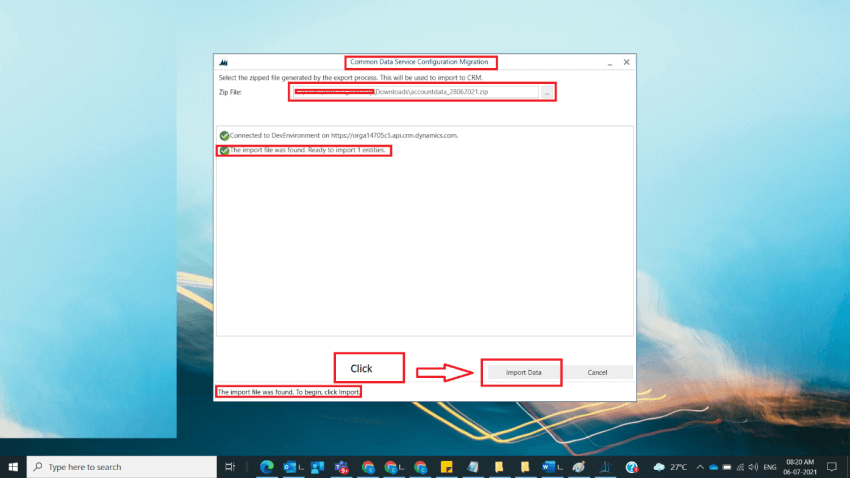Click the Import Data button
The width and height of the screenshot is (850, 478).
point(523,372)
